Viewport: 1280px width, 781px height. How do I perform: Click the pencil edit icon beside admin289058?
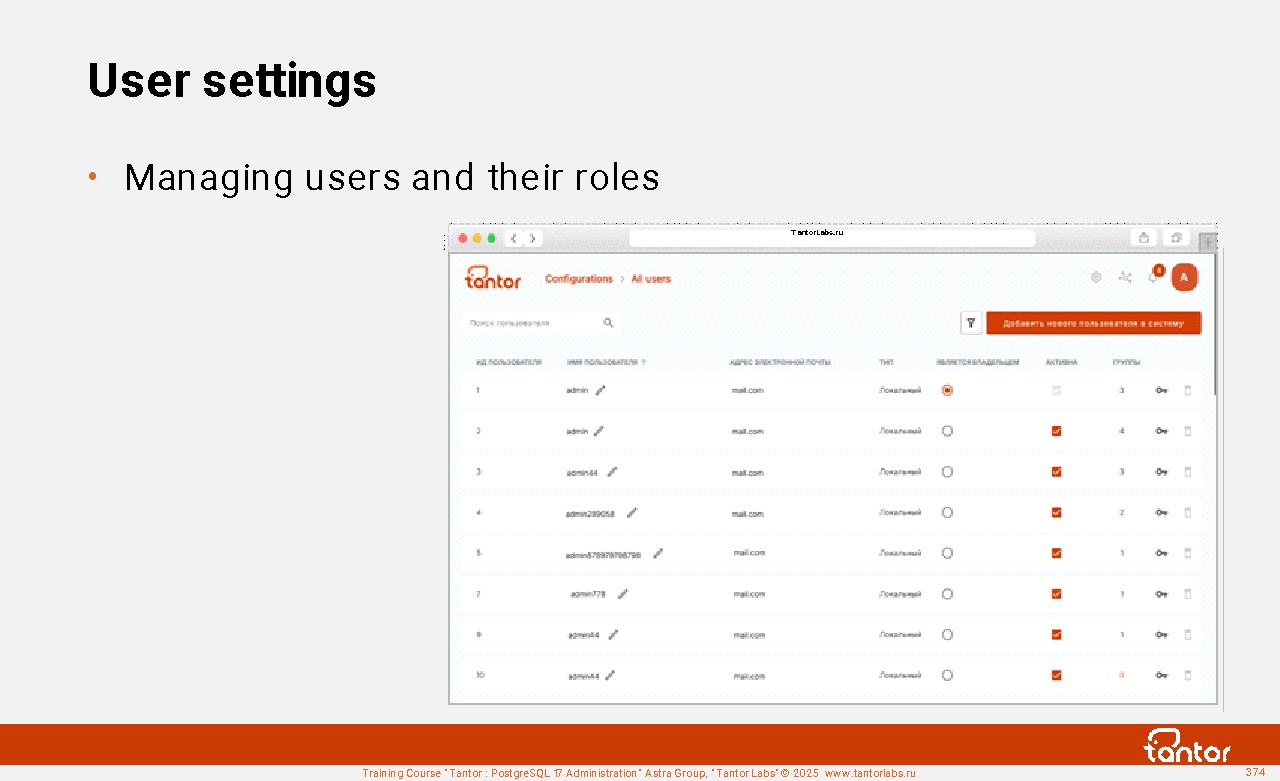[631, 513]
